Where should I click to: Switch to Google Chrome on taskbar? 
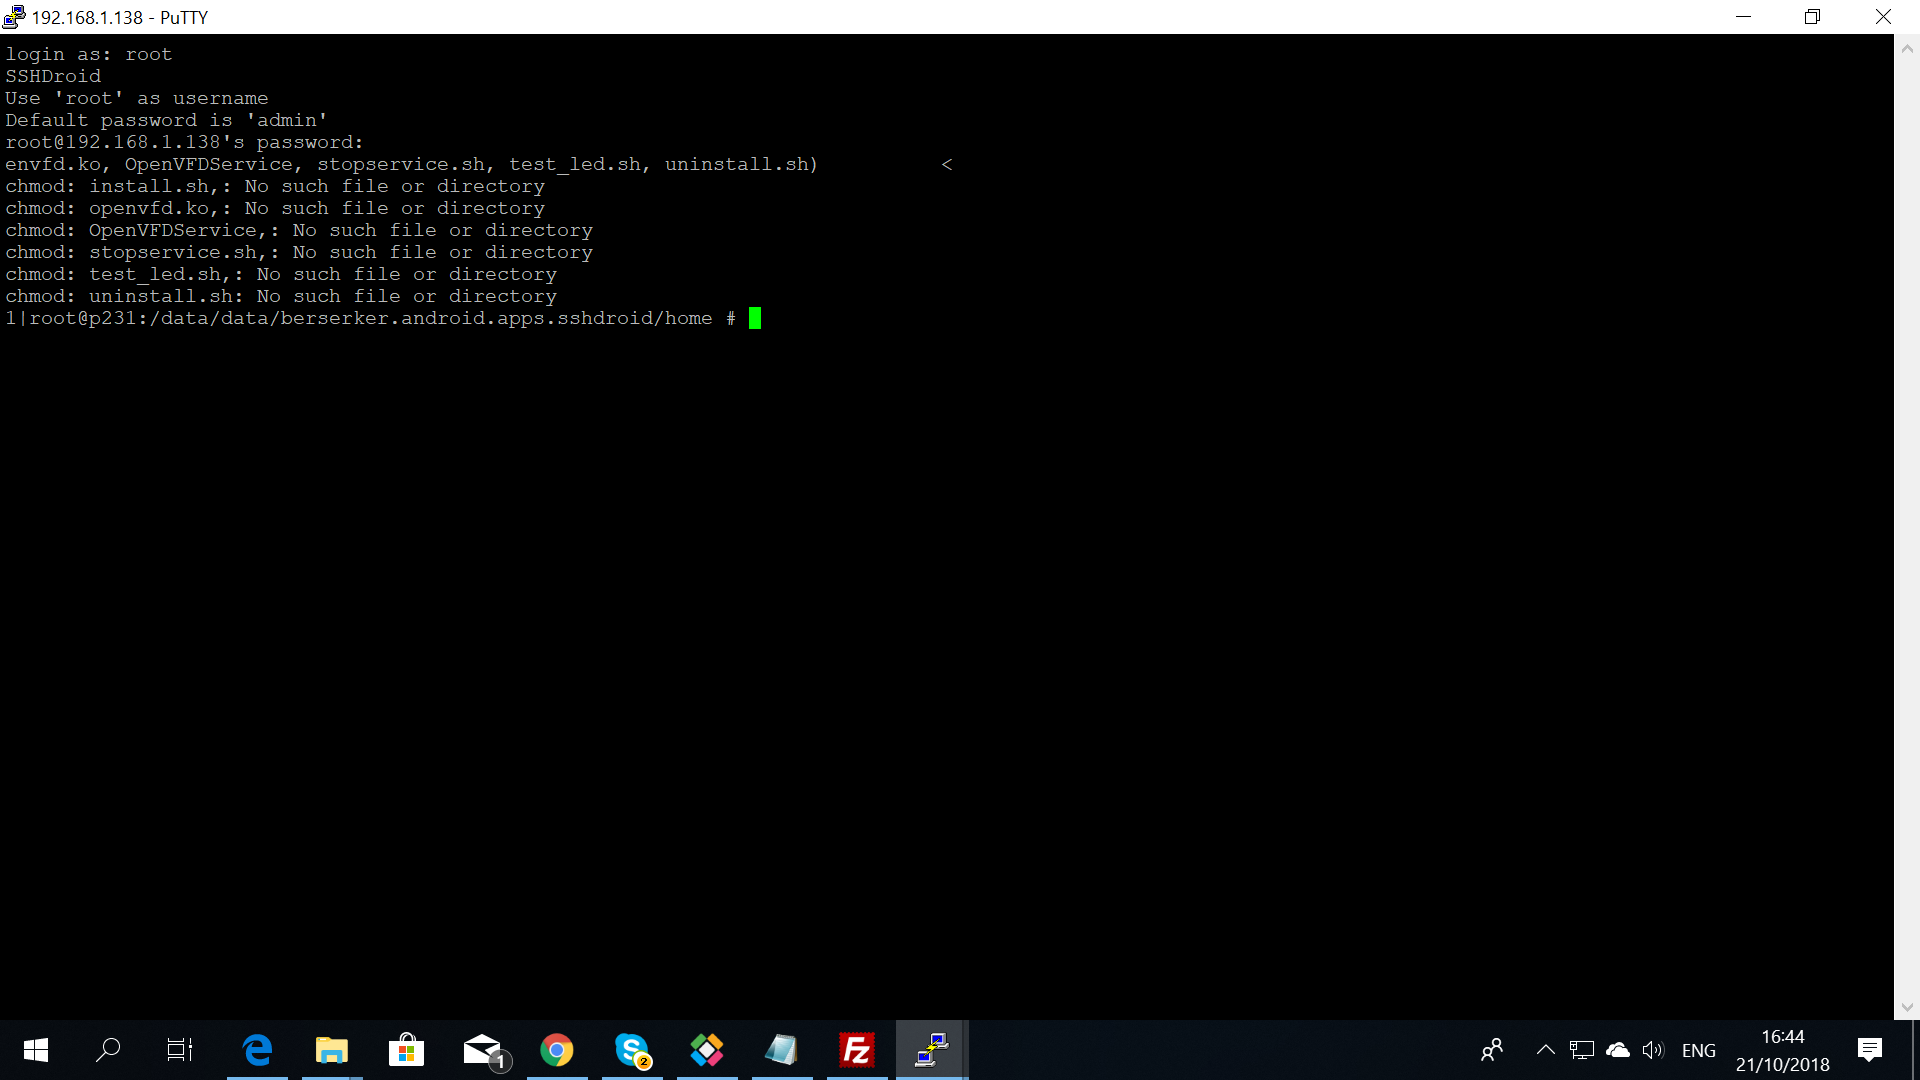[x=557, y=1050]
